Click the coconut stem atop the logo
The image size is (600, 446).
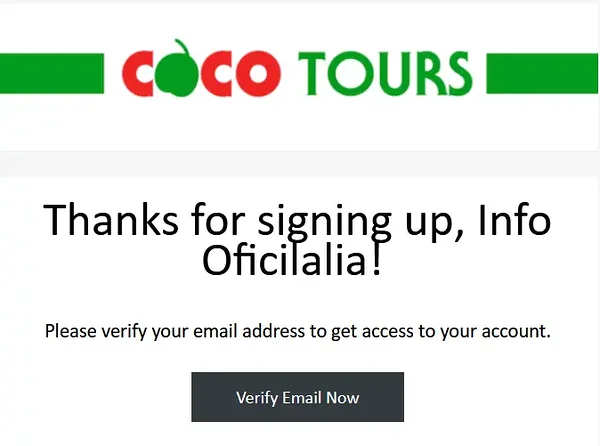(183, 48)
